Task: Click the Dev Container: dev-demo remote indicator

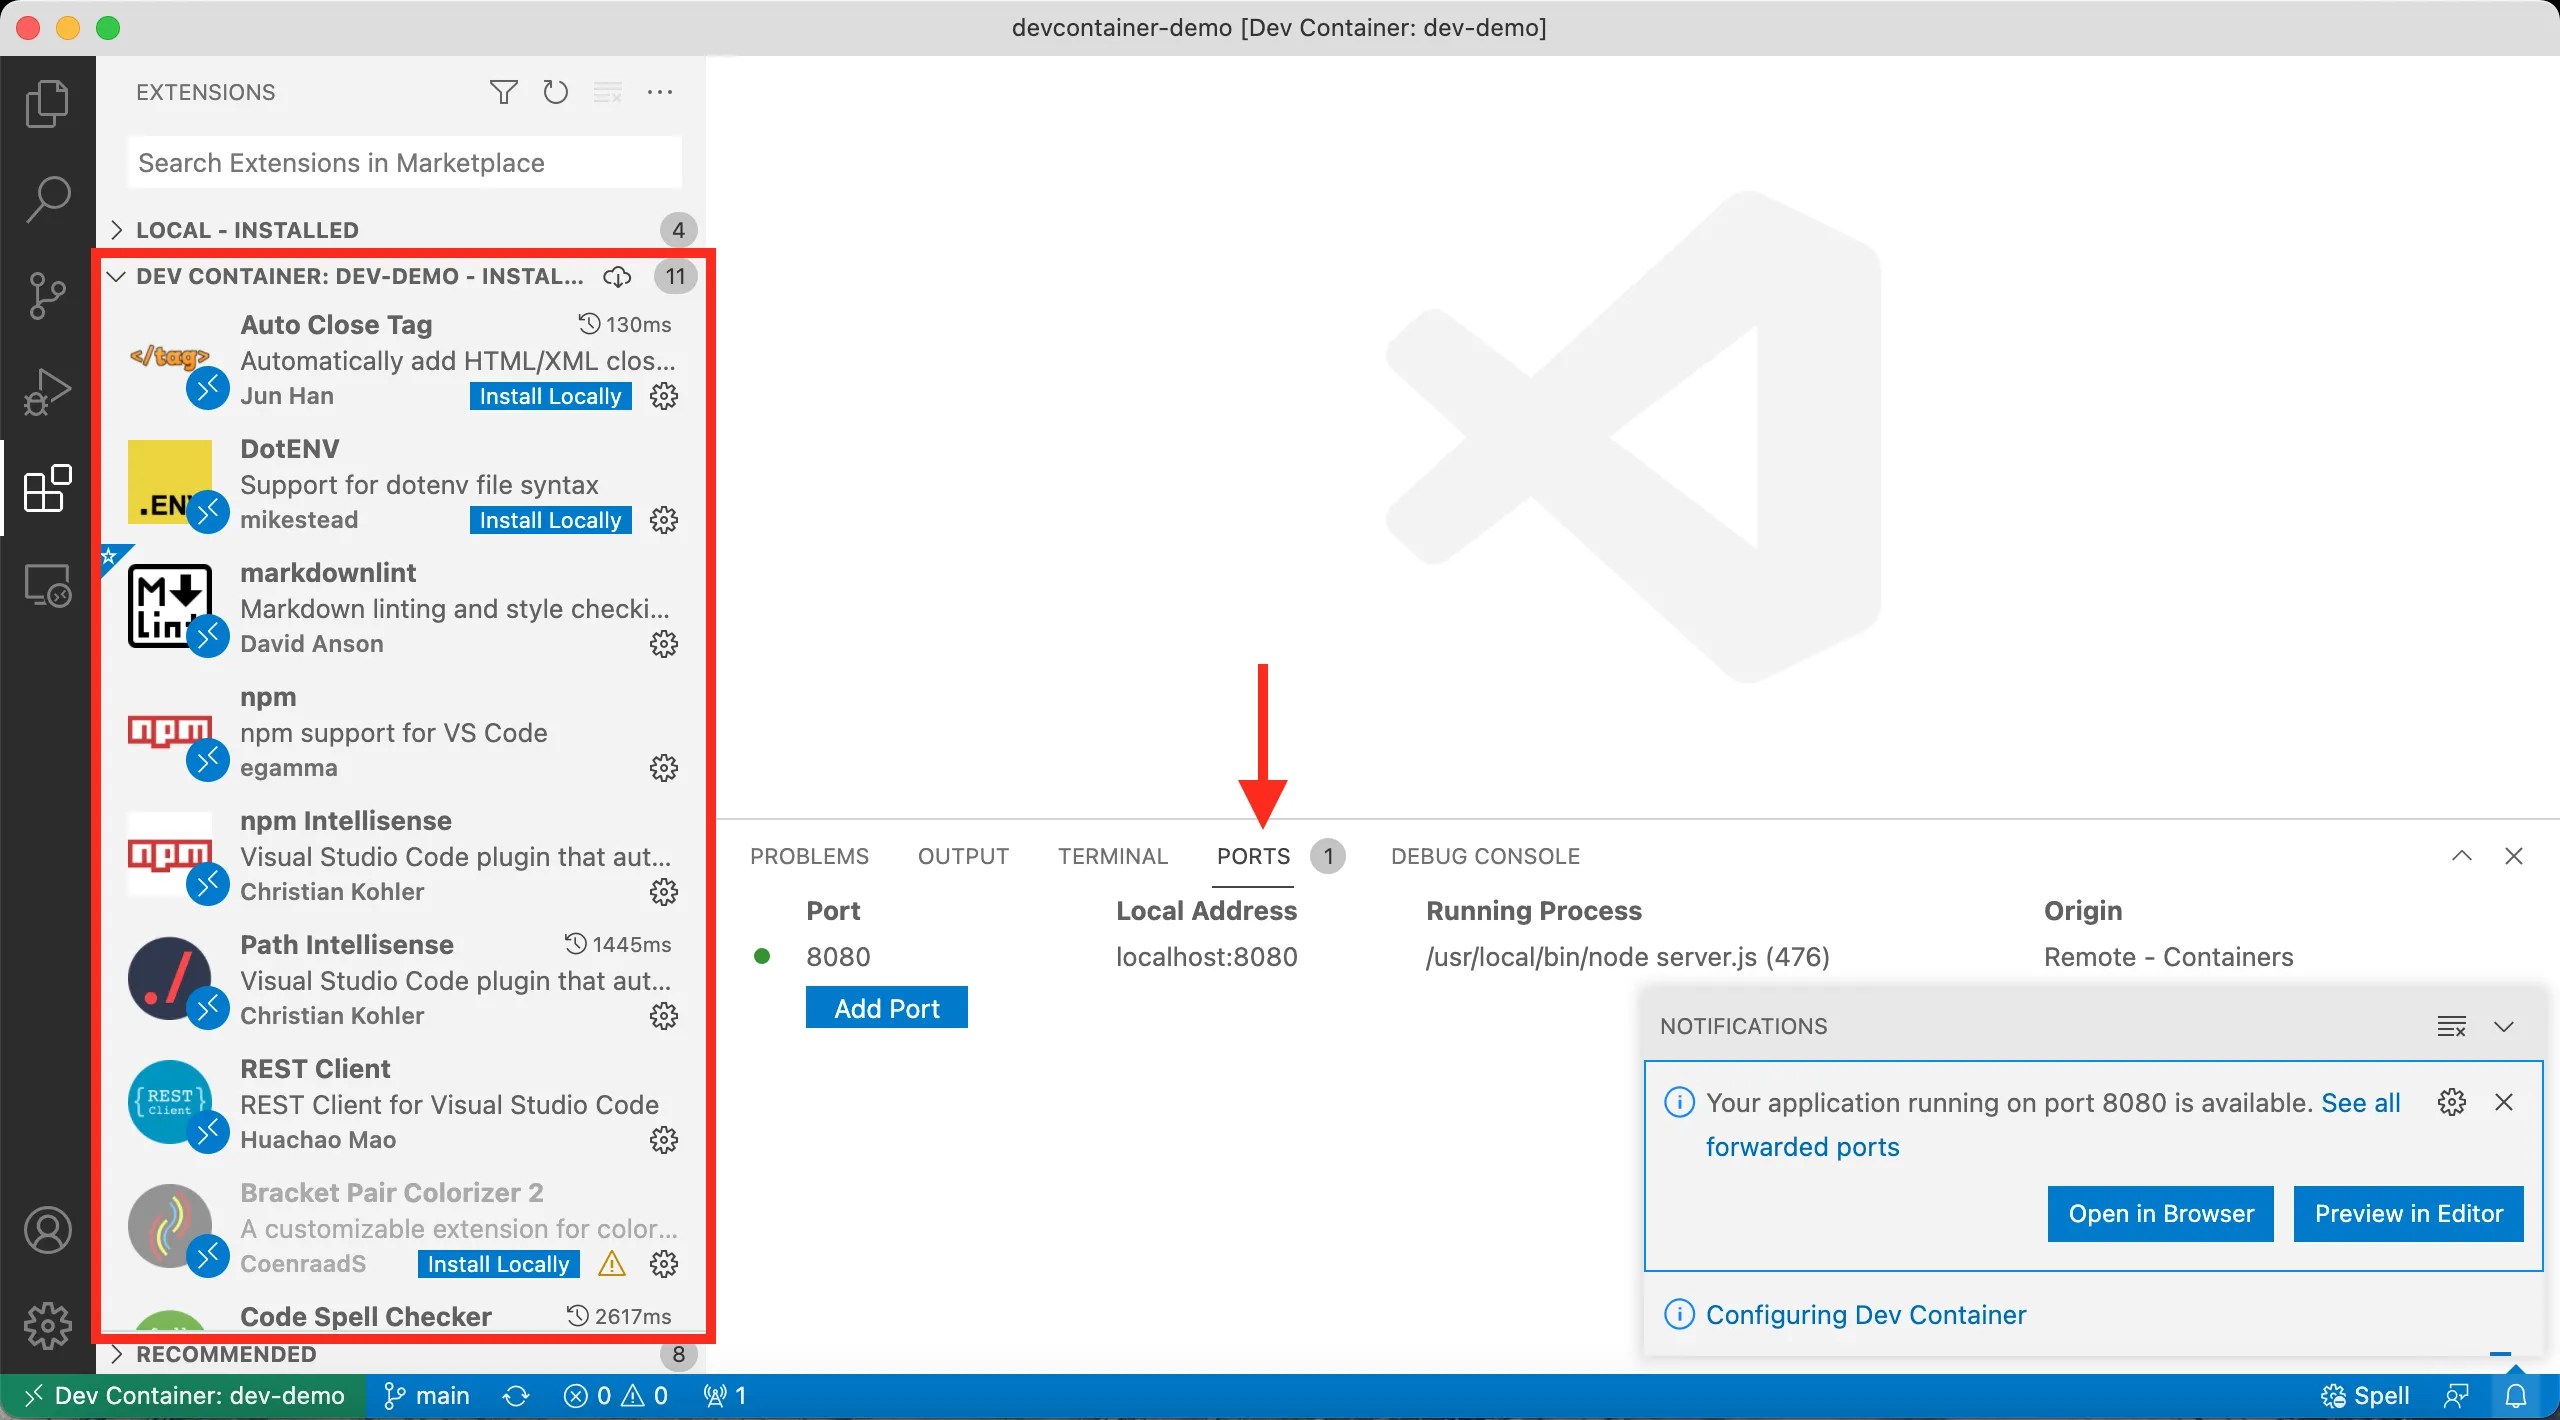Action: point(182,1395)
